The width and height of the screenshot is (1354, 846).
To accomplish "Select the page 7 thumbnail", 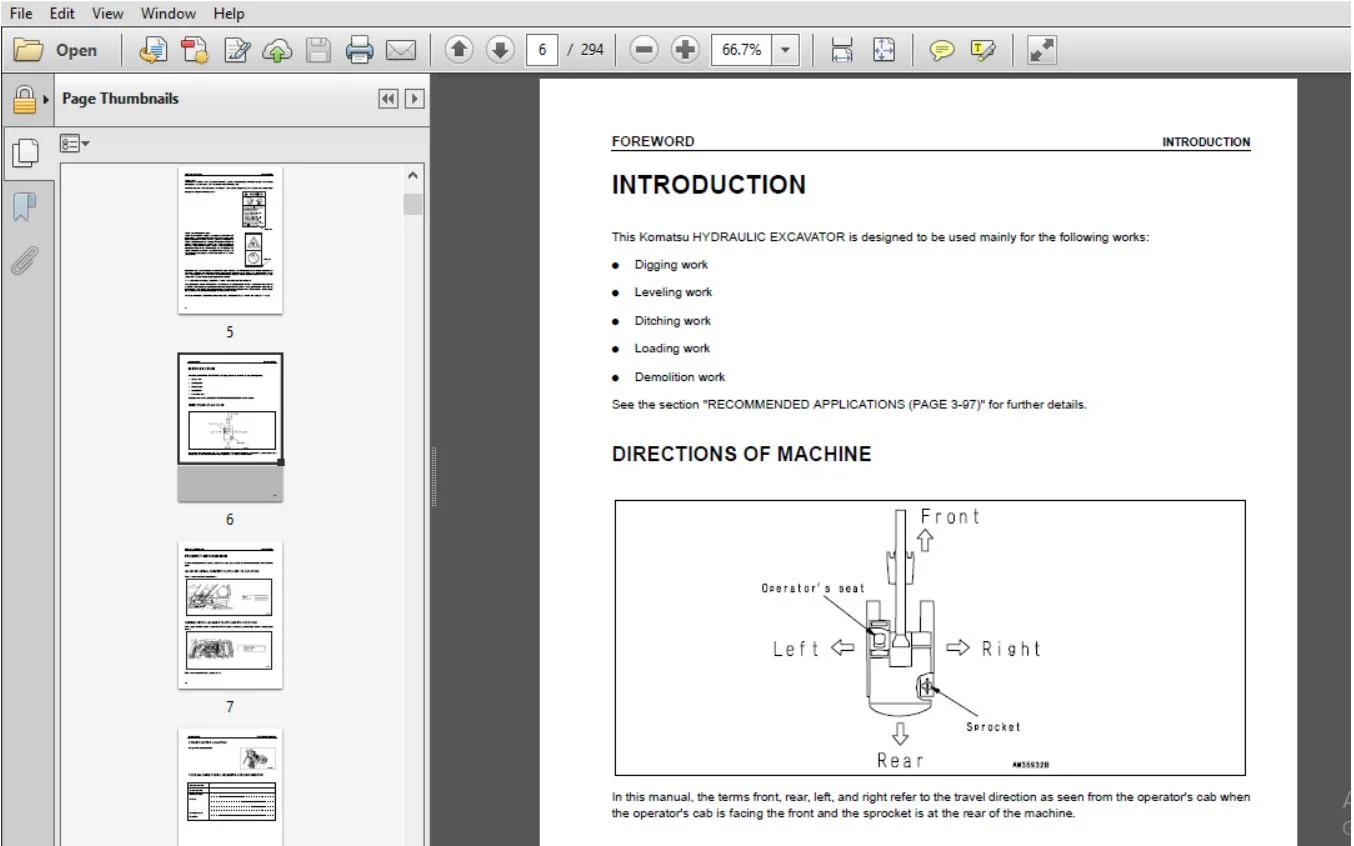I will 230,615.
